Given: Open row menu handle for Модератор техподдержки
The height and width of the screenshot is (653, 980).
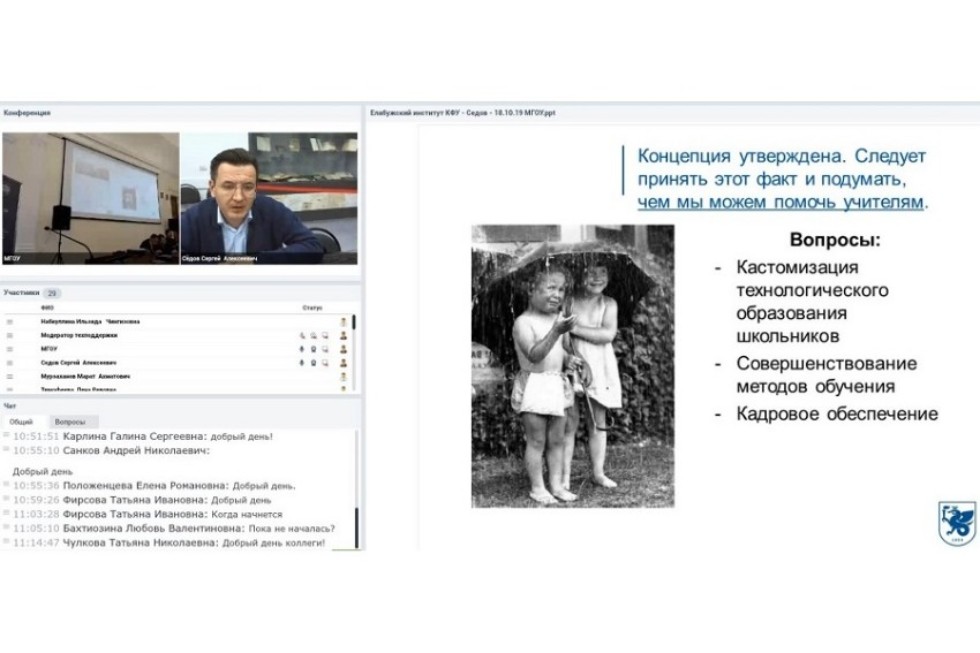Looking at the screenshot, I should 12,335.
